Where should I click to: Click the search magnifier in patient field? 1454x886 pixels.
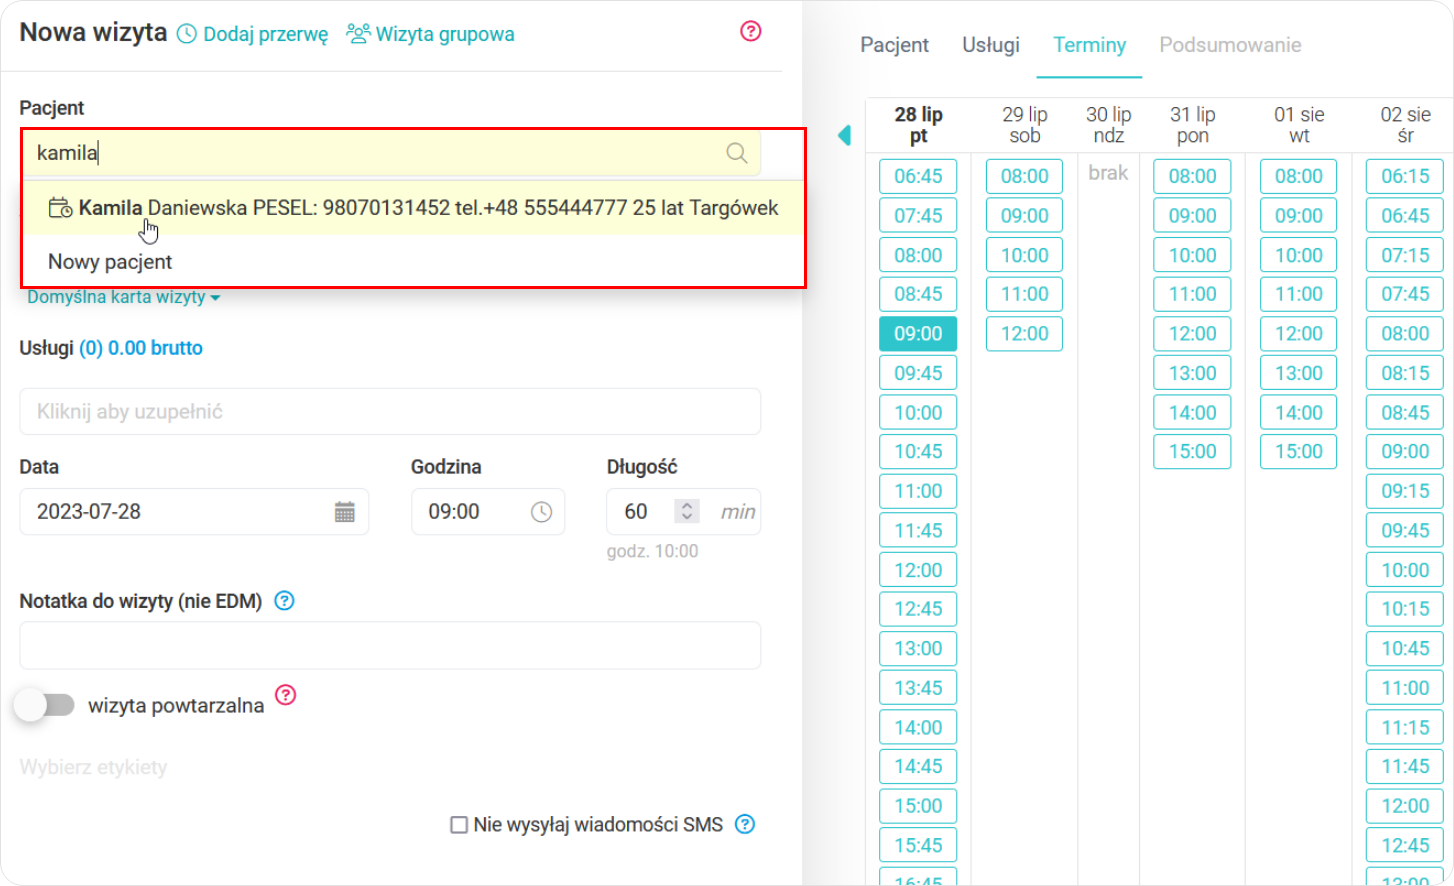pyautogui.click(x=737, y=153)
